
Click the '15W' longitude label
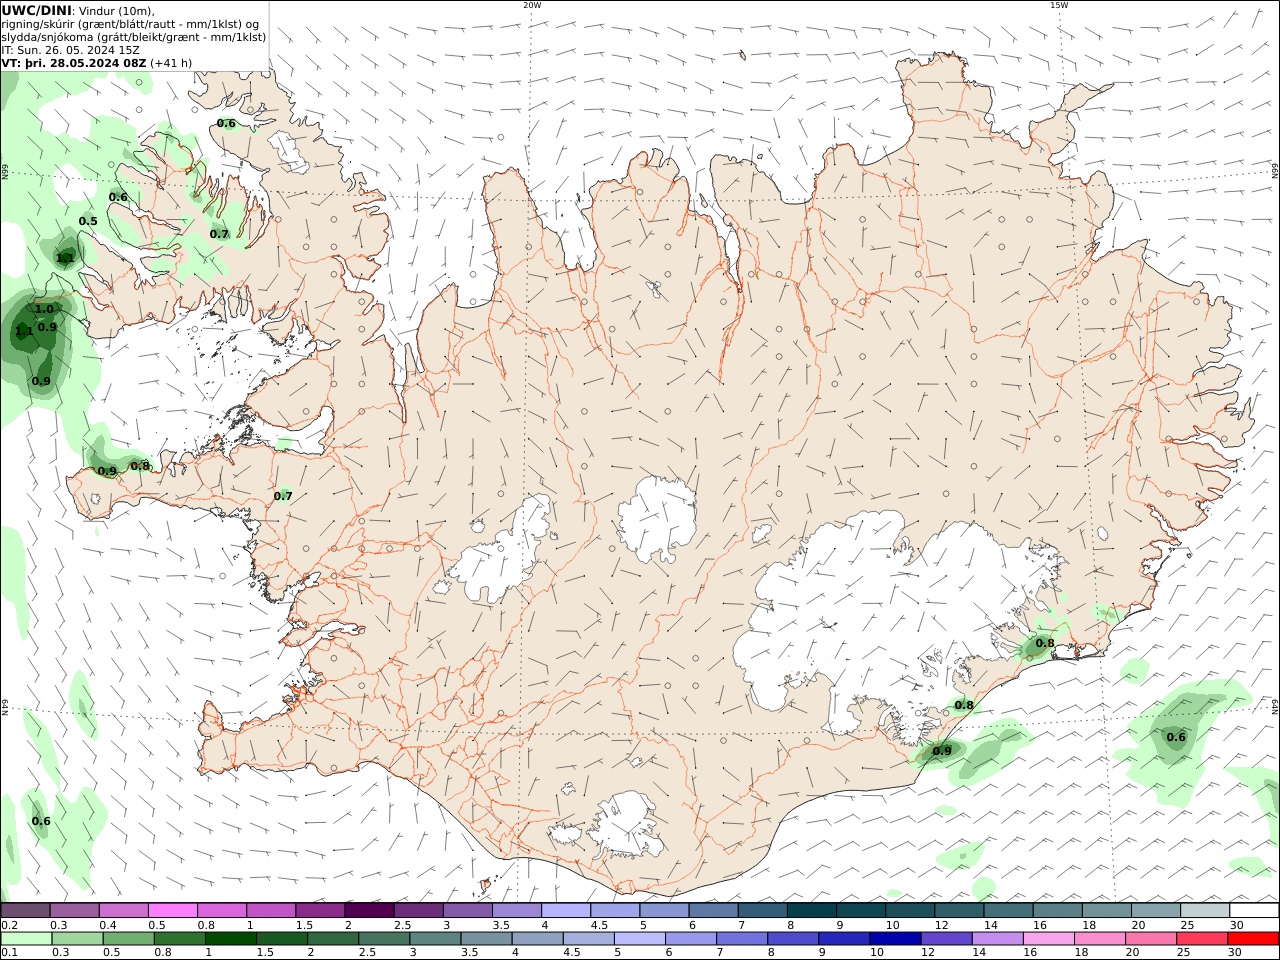[1059, 5]
